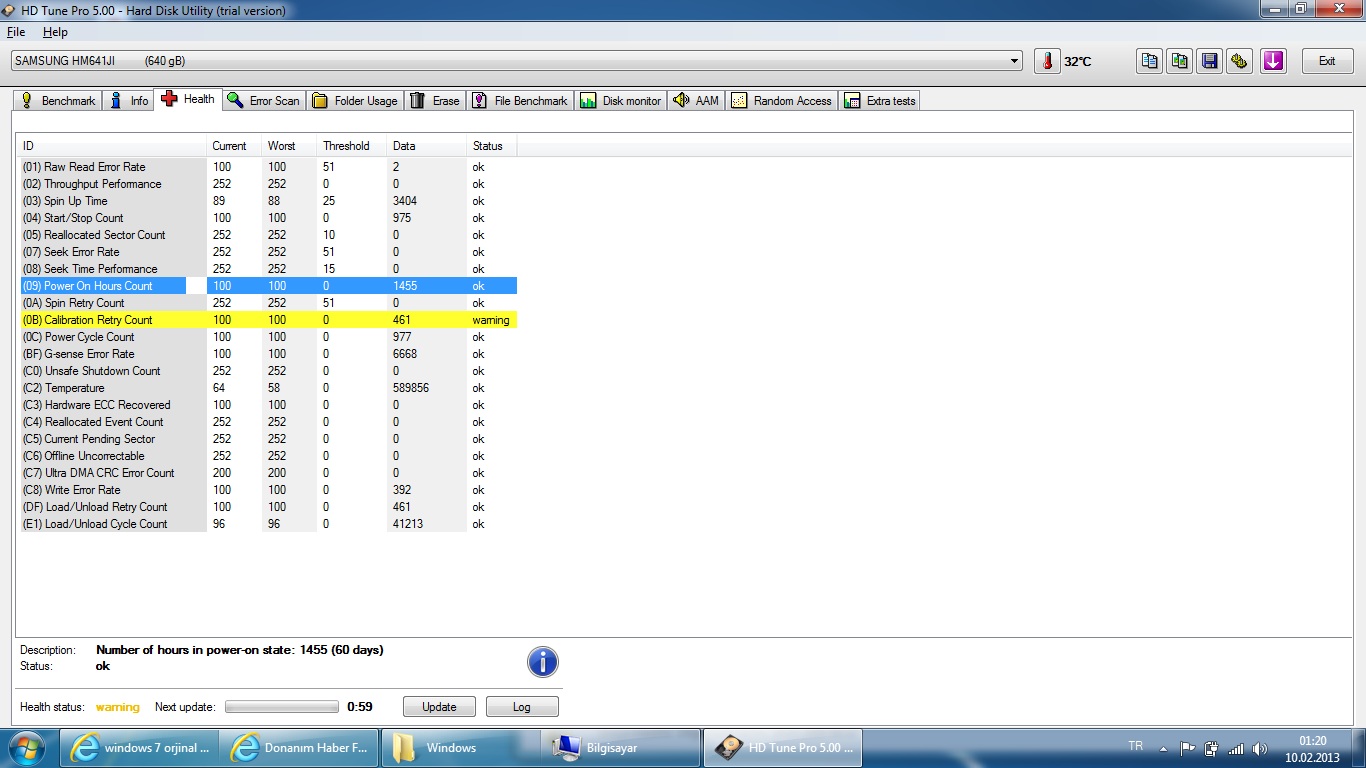Click the Current column header
This screenshot has width=1366, height=768.
(234, 146)
